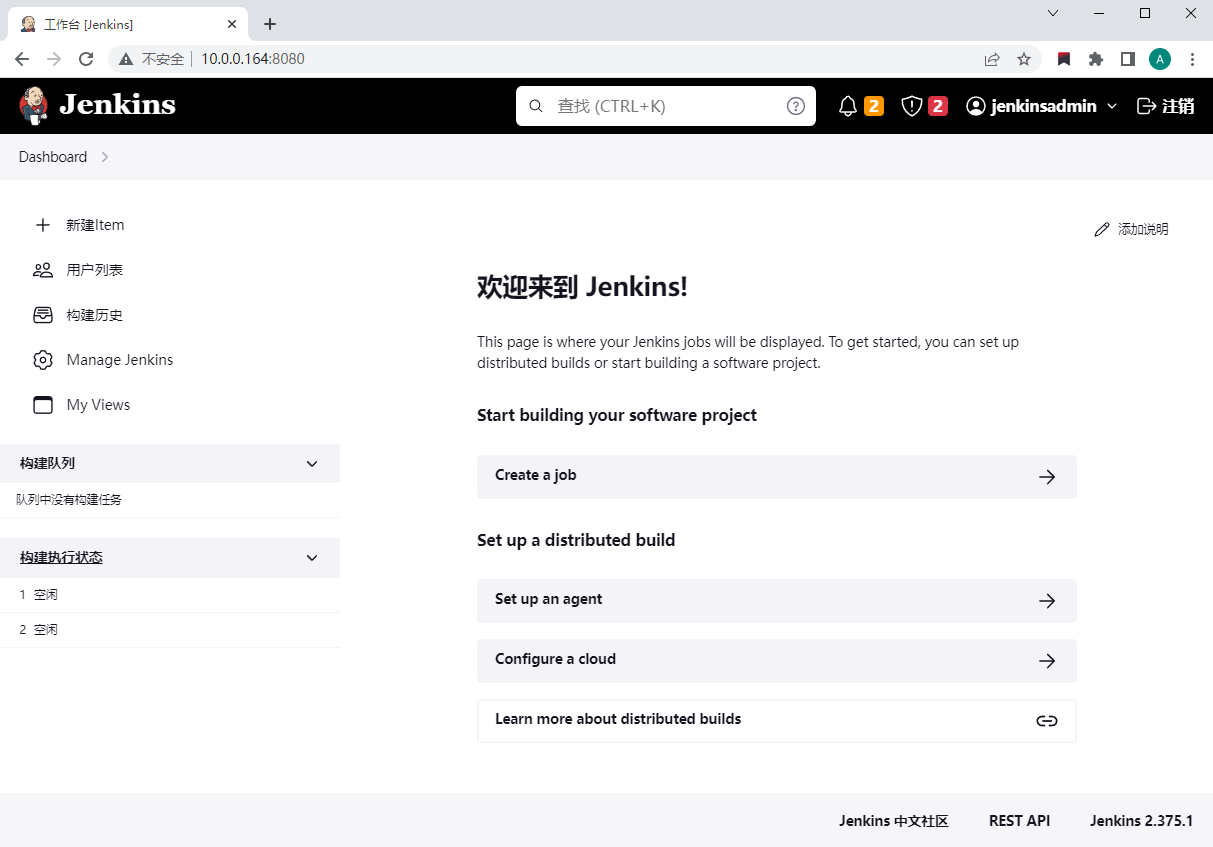The width and height of the screenshot is (1213, 847).
Task: Click the 注销 logout button
Action: [1166, 106]
